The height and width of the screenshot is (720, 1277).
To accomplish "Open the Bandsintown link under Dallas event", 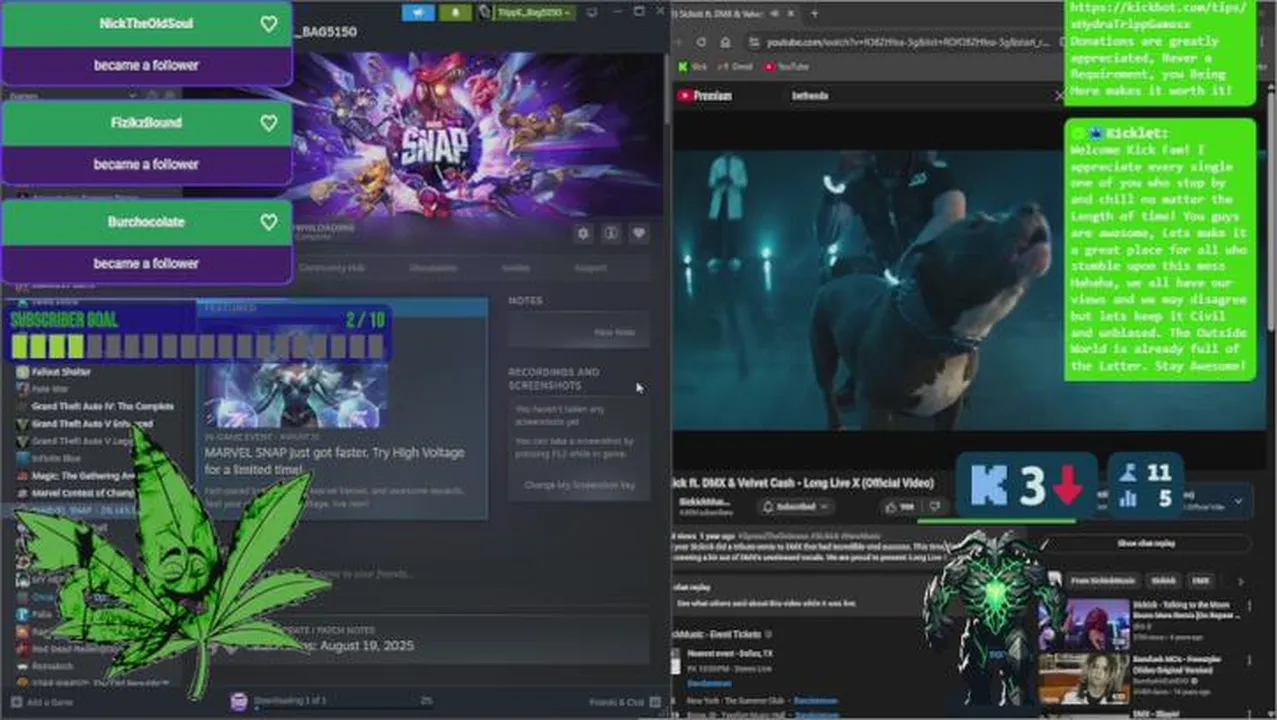I will coord(708,682).
